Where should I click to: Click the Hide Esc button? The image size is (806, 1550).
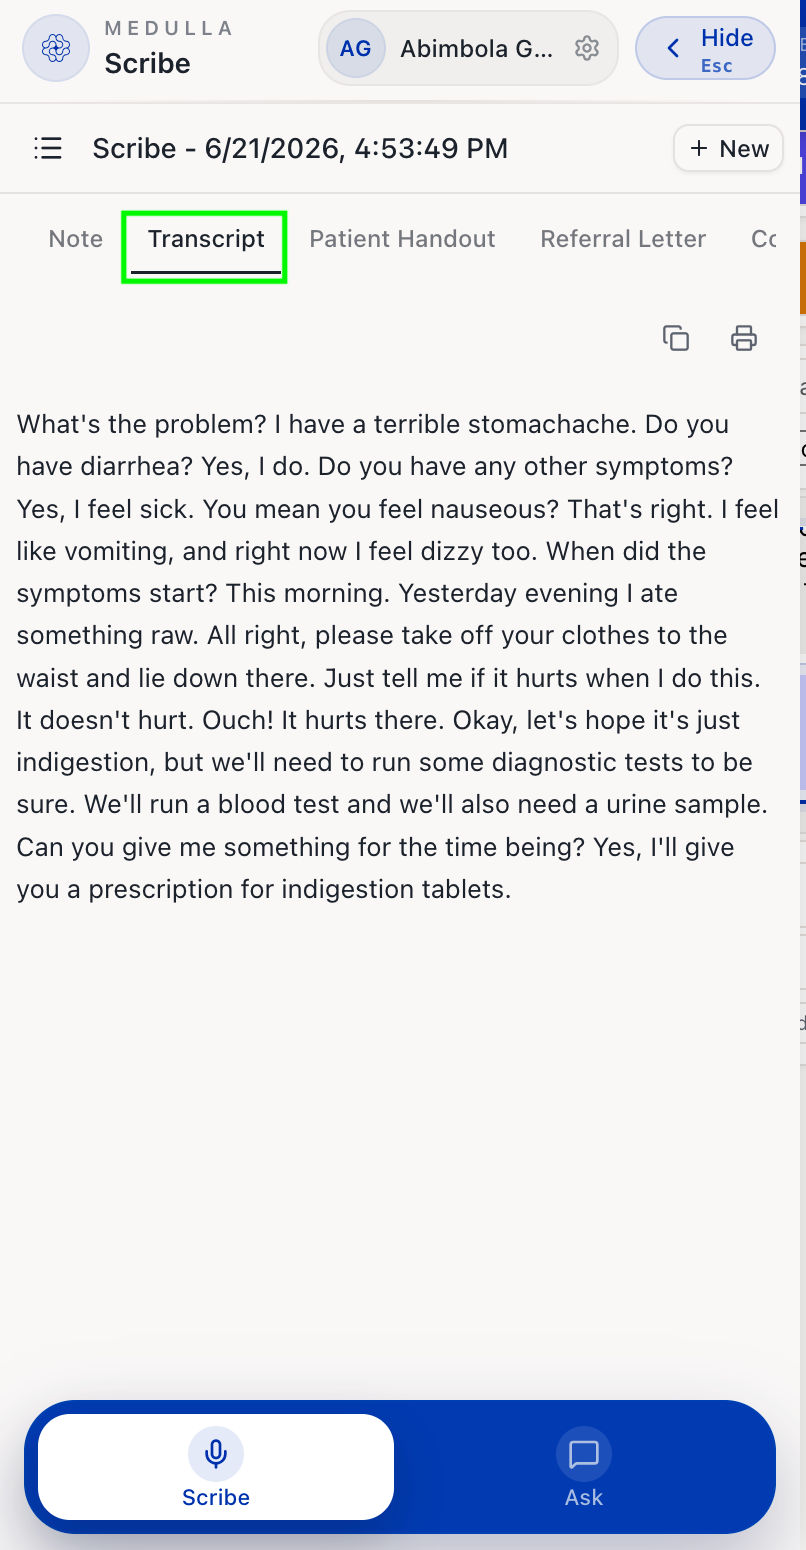(705, 48)
